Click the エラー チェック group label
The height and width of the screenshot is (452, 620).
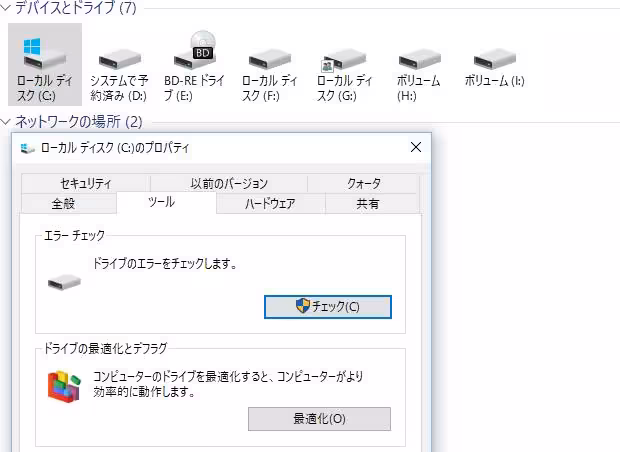pos(74,235)
